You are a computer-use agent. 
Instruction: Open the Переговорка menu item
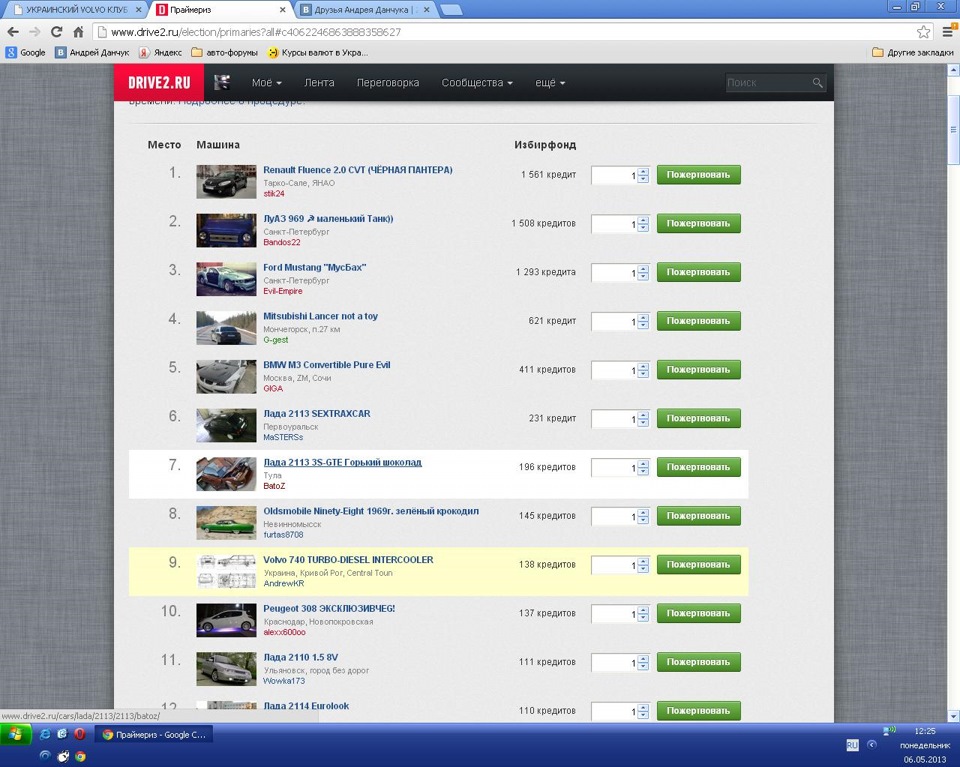point(388,83)
